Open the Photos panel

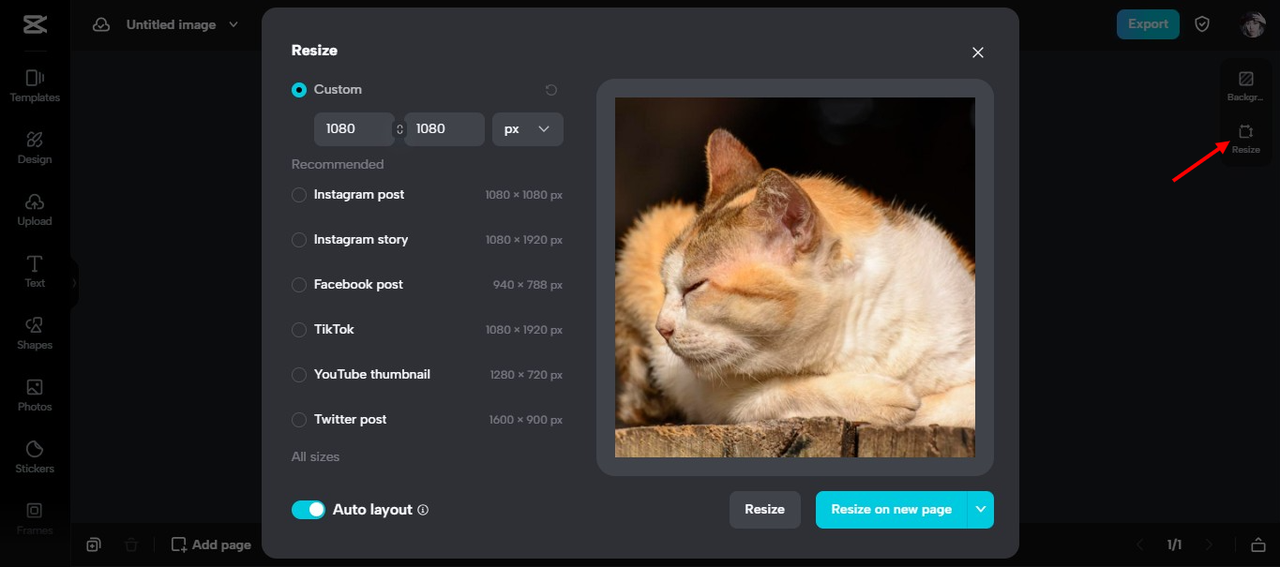click(x=35, y=396)
